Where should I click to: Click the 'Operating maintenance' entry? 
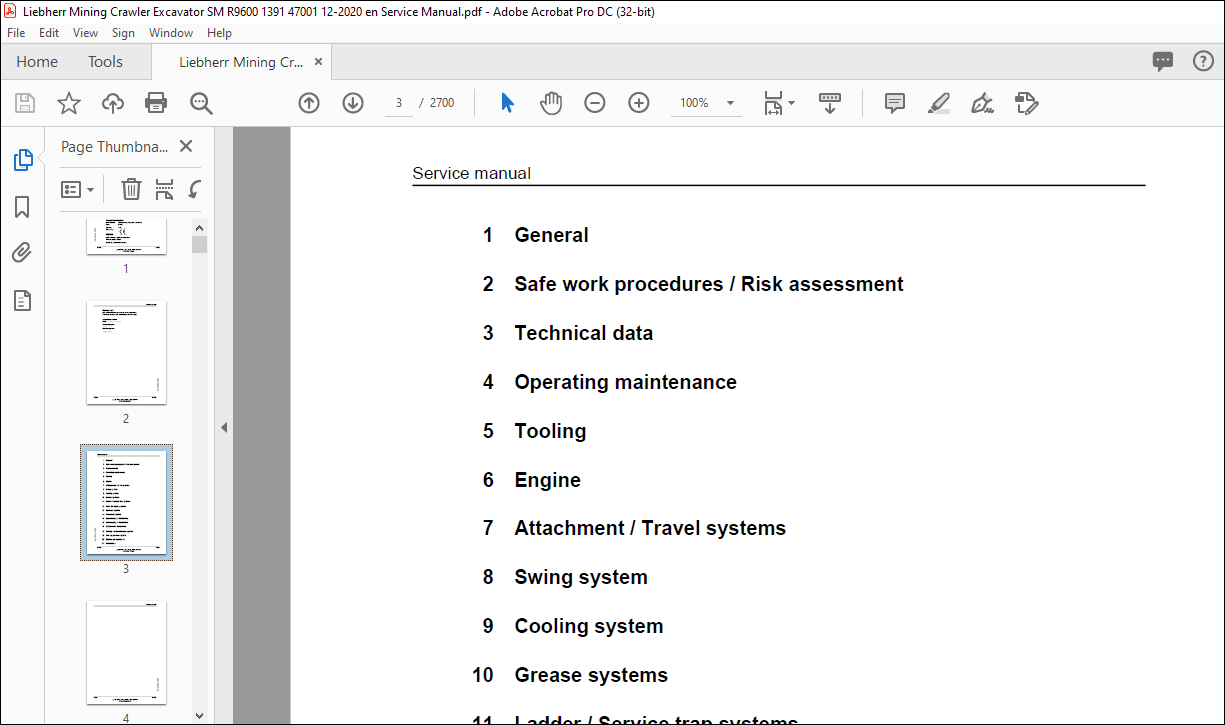(625, 382)
